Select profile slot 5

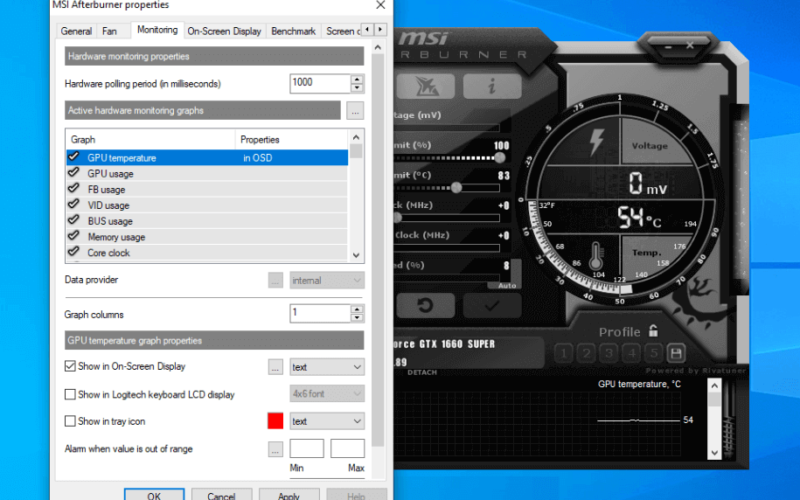click(x=654, y=353)
